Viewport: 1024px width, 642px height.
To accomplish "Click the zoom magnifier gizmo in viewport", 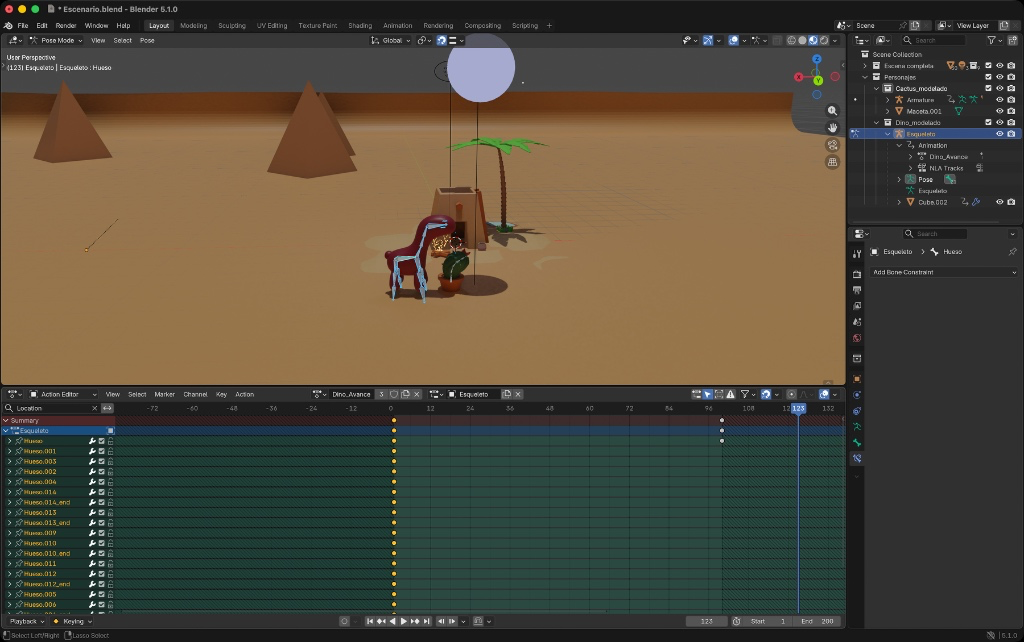I will point(832,111).
